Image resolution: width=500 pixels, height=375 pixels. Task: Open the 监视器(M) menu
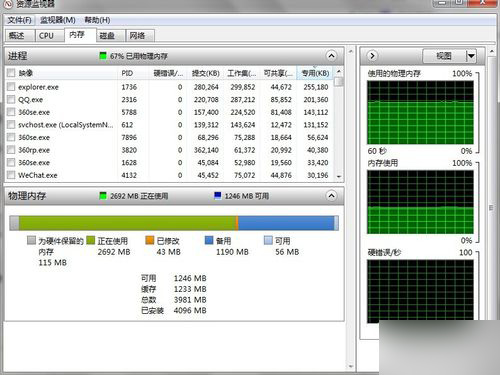coord(57,20)
